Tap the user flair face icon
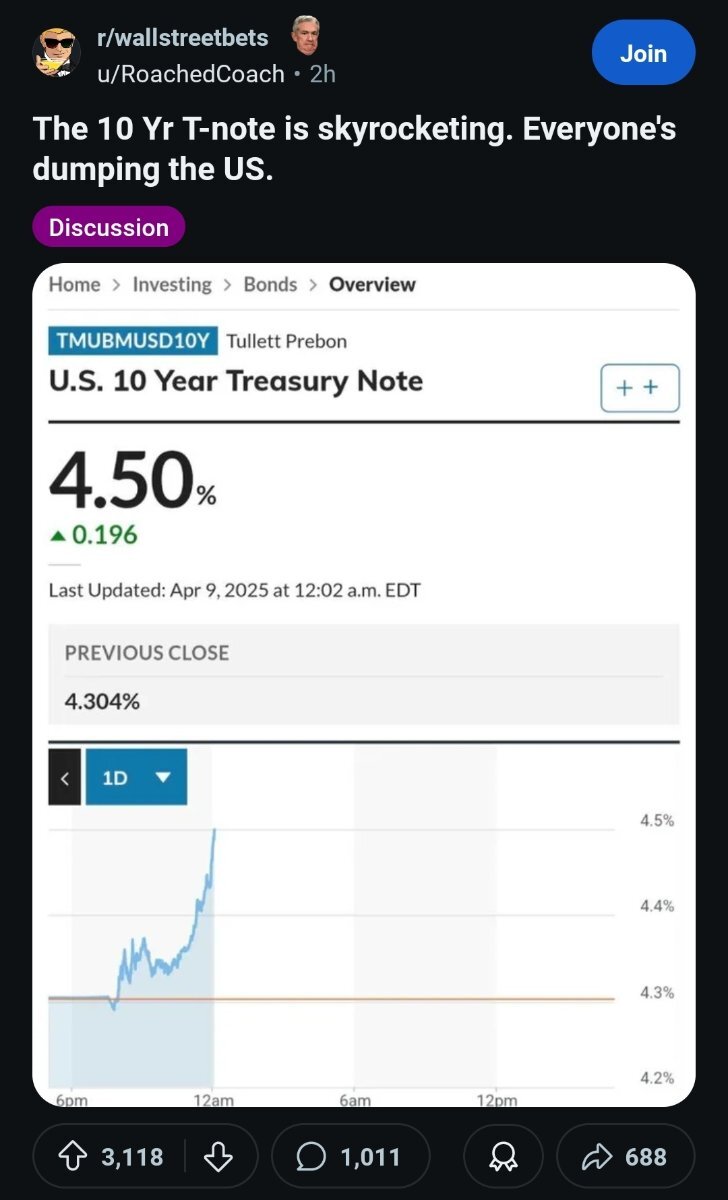The width and height of the screenshot is (728, 1200). coord(305,37)
